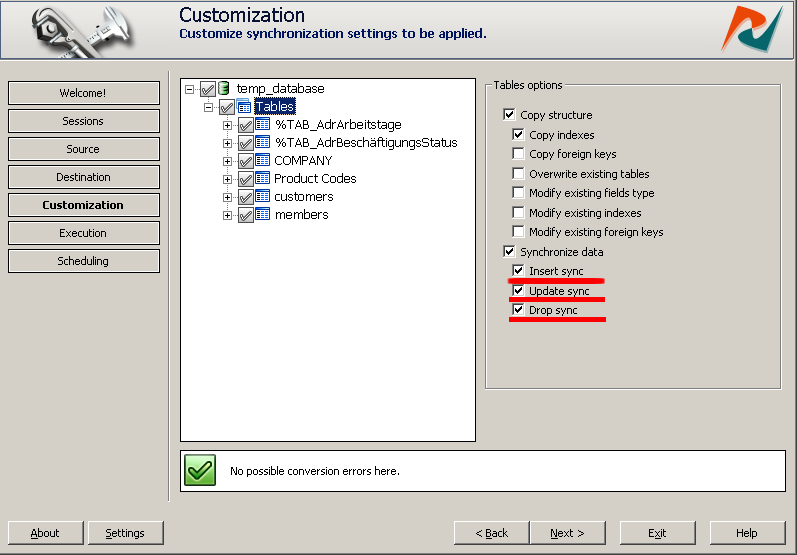The image size is (797, 555).
Task: Click the Next > button
Action: pyautogui.click(x=568, y=533)
